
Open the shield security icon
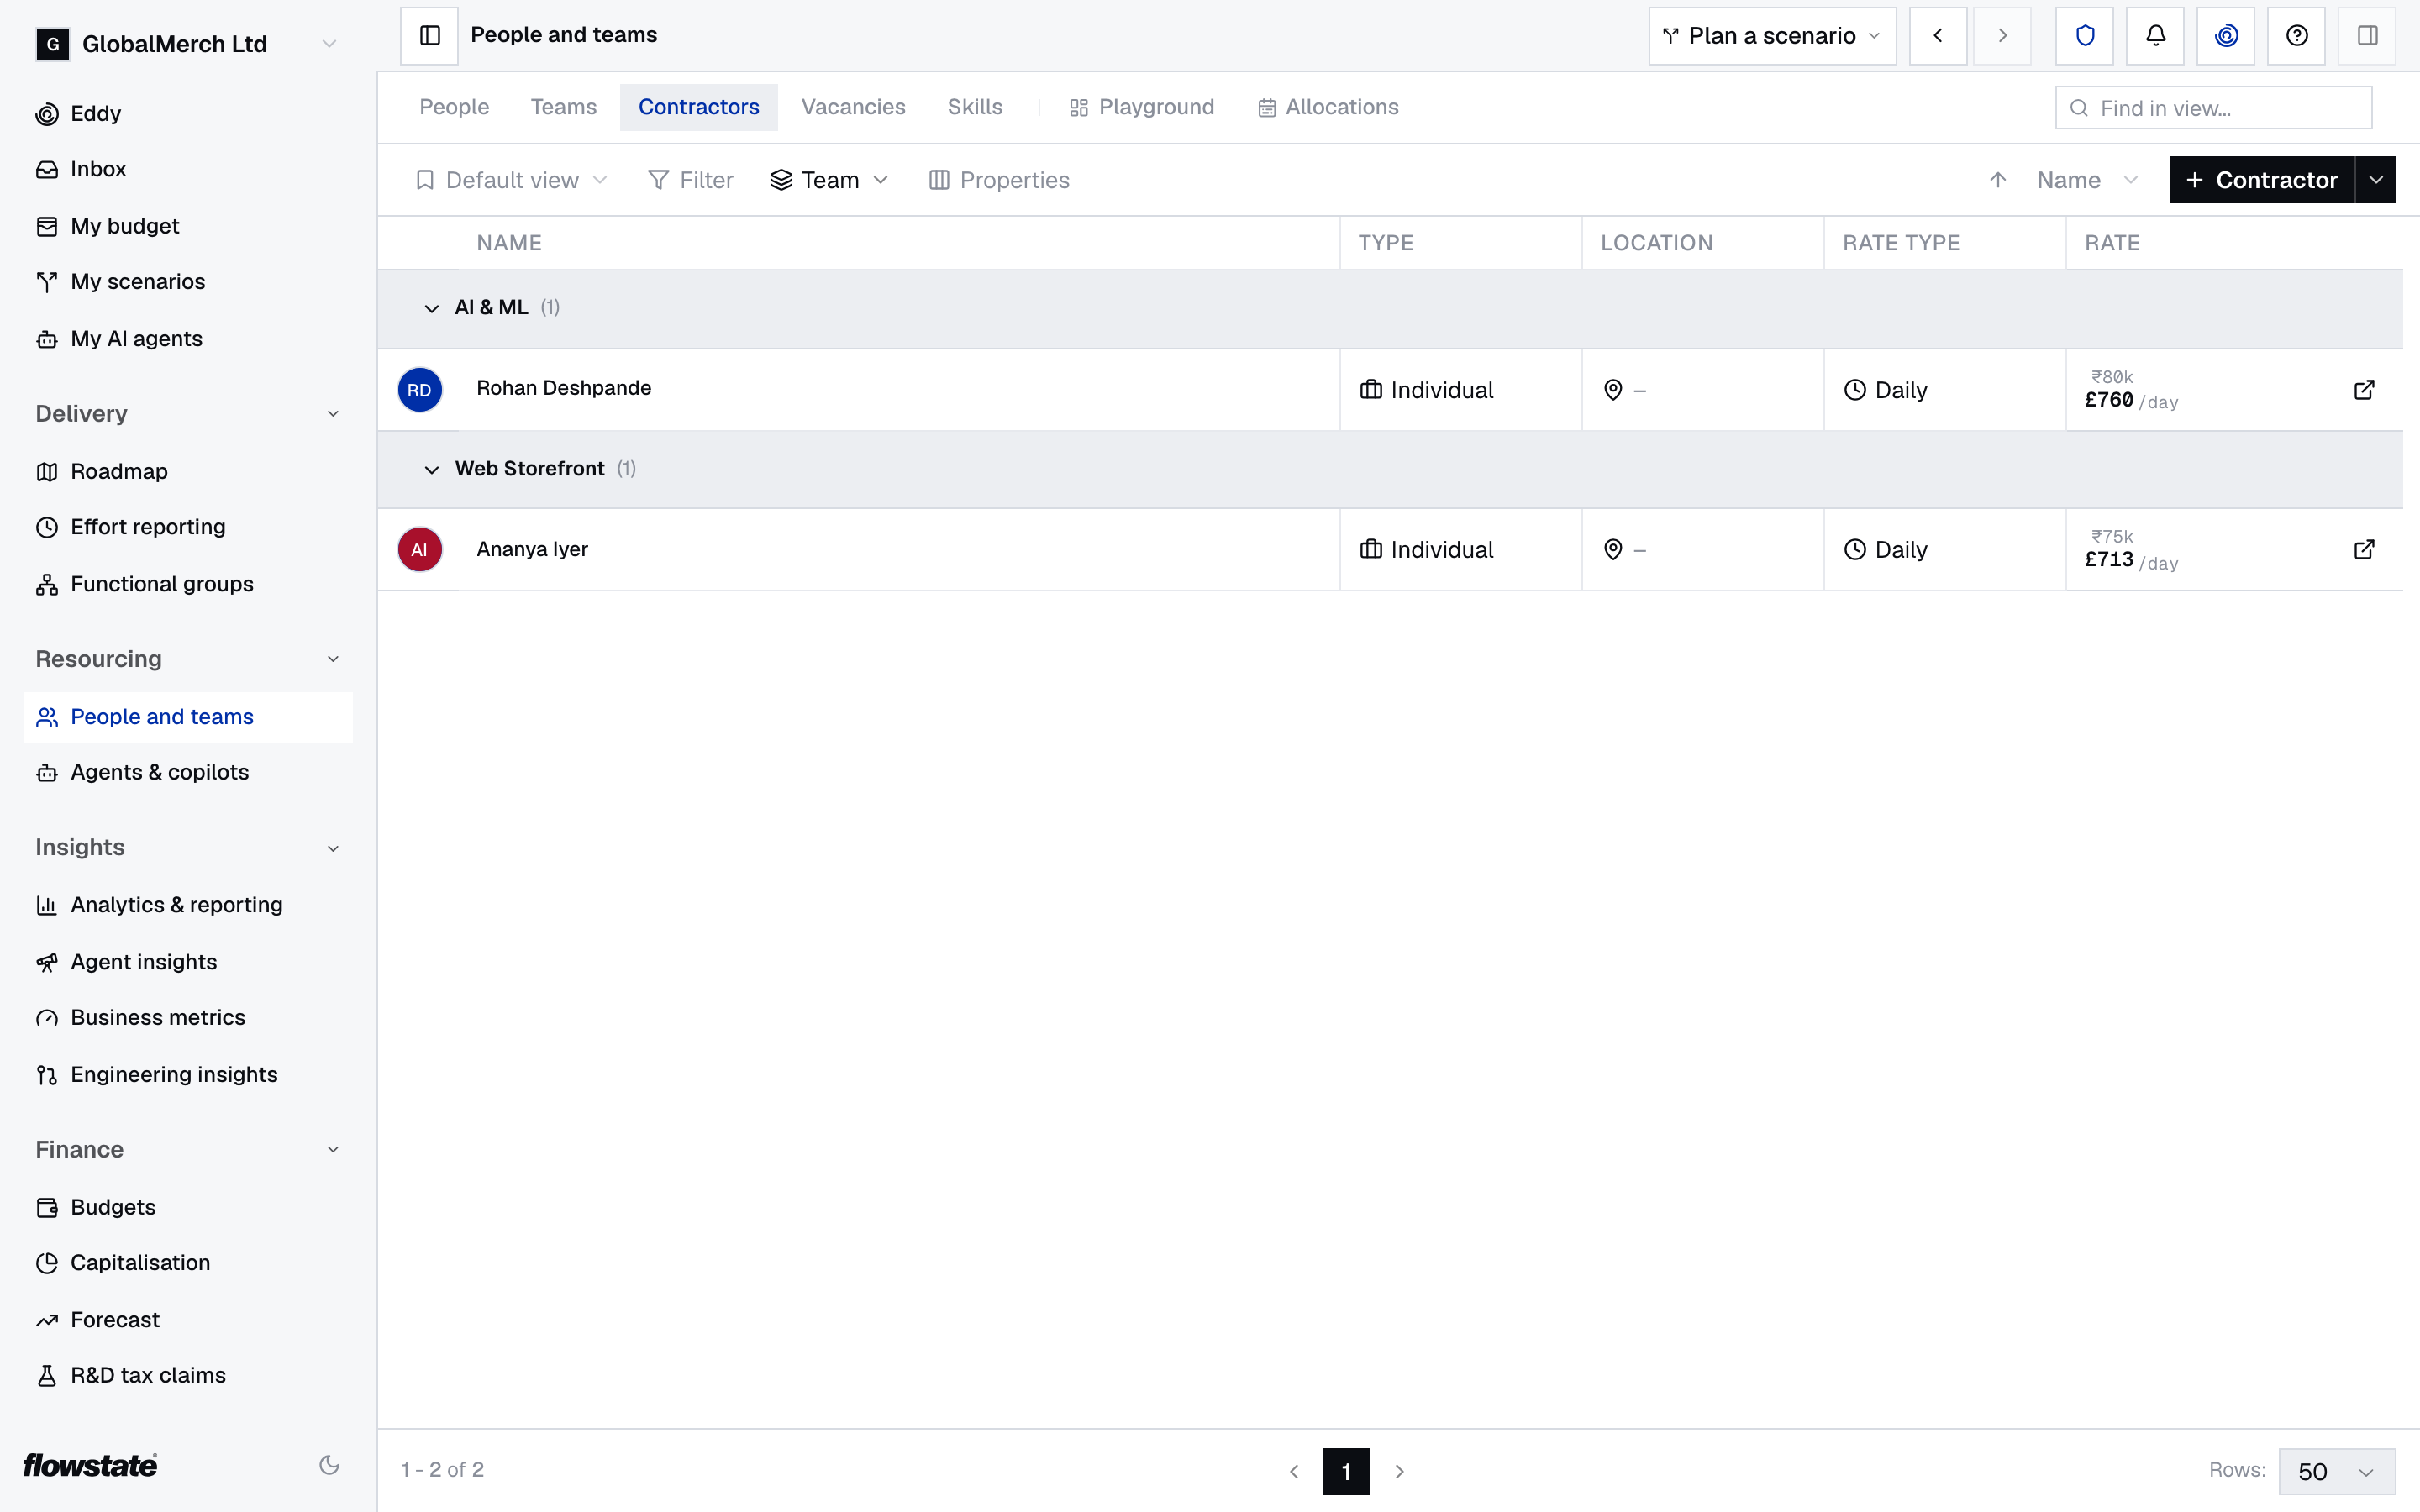pos(2084,36)
